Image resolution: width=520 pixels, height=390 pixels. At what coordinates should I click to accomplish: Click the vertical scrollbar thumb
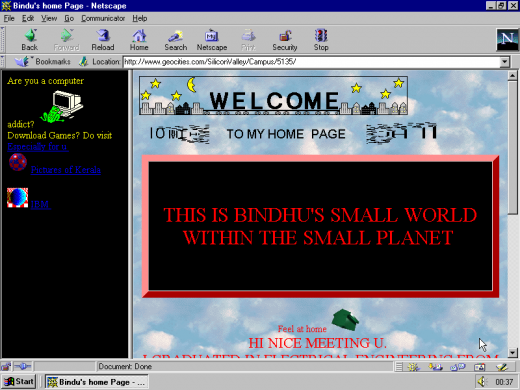512,148
